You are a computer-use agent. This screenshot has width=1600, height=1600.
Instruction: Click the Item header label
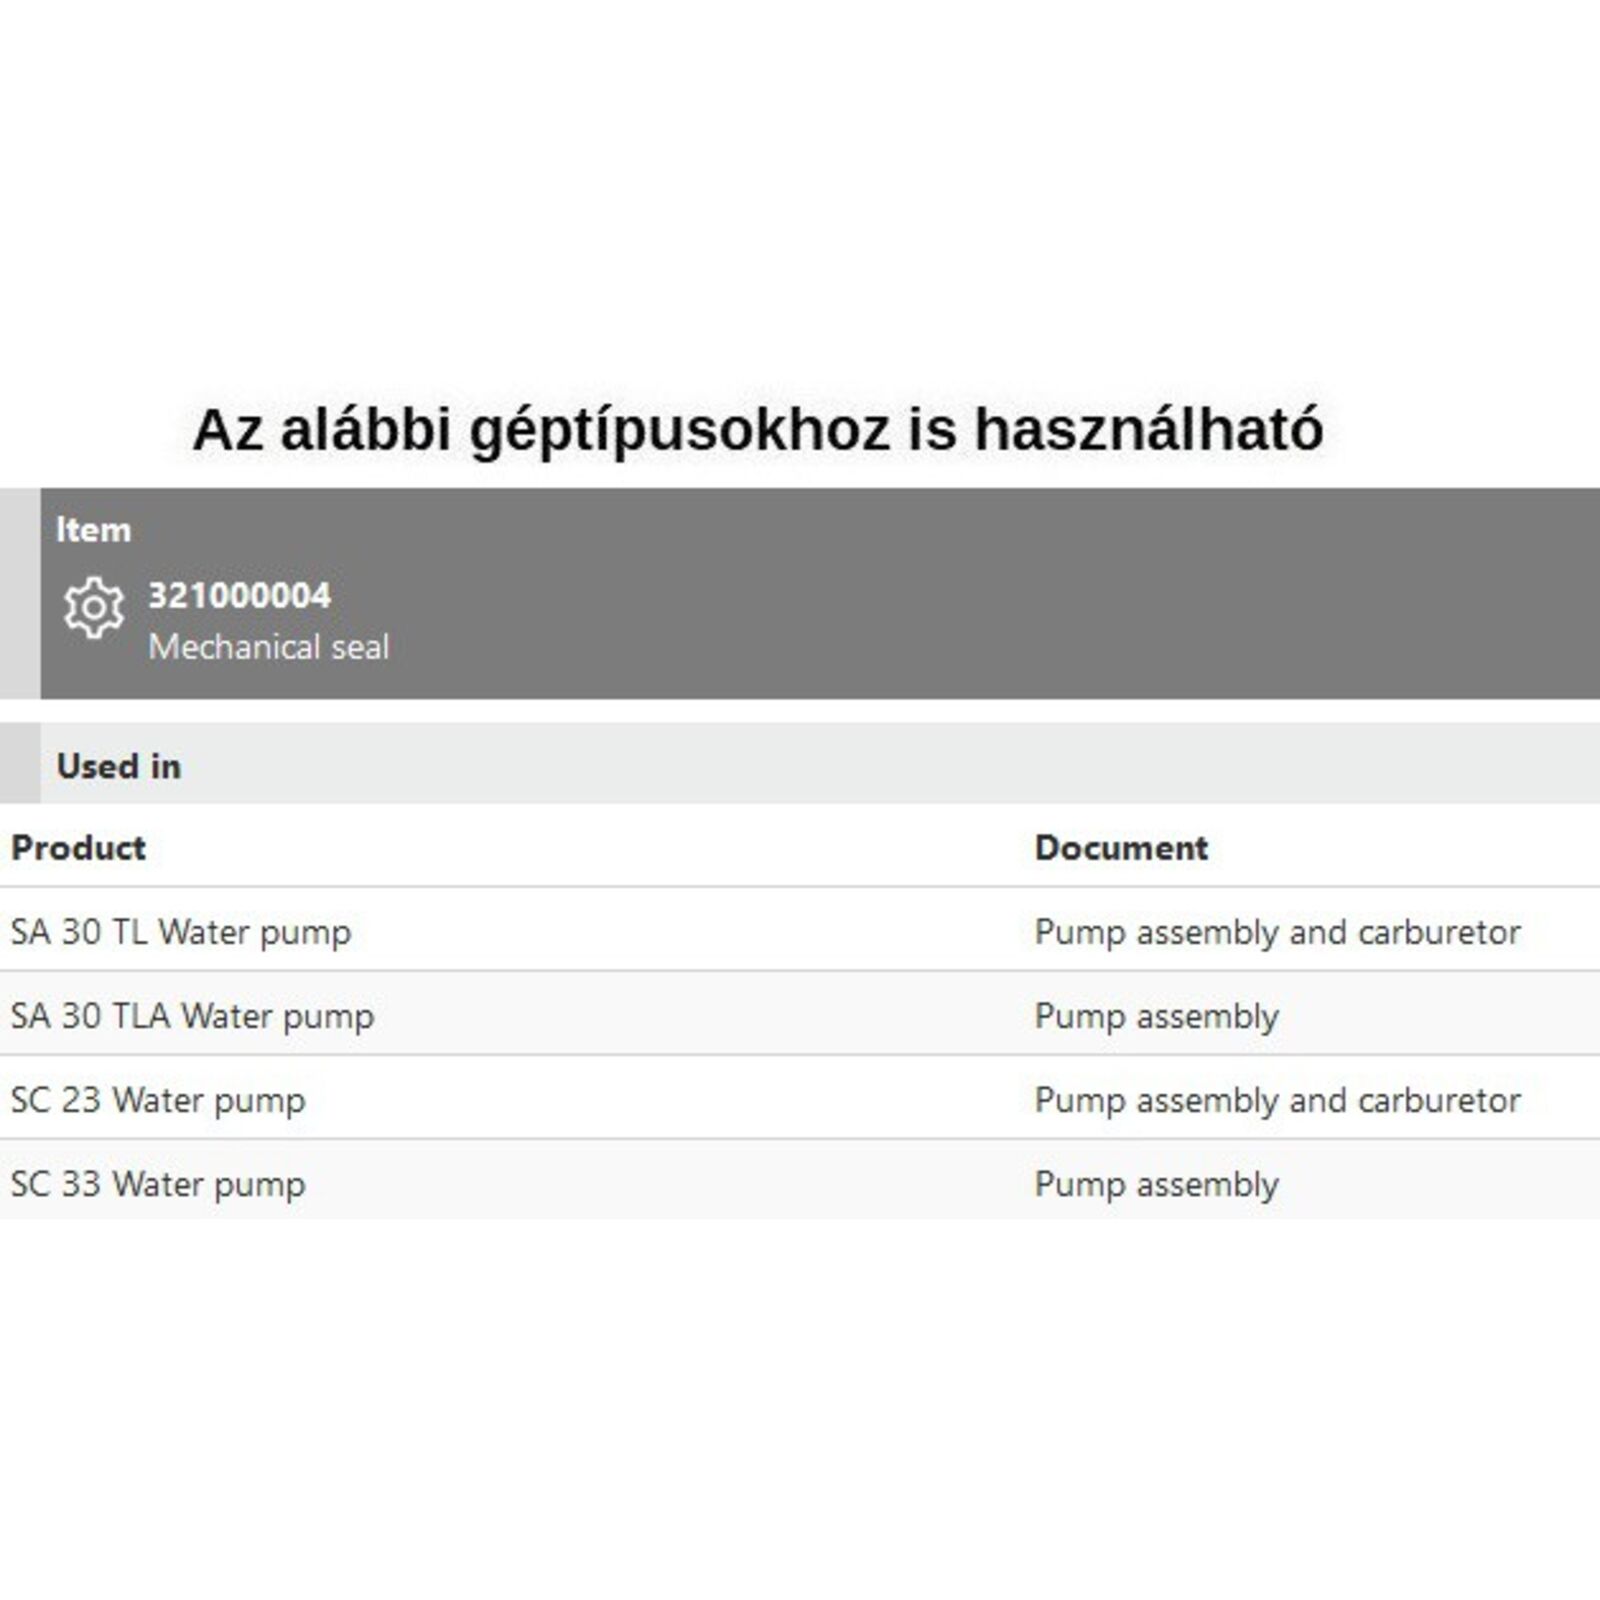click(93, 530)
